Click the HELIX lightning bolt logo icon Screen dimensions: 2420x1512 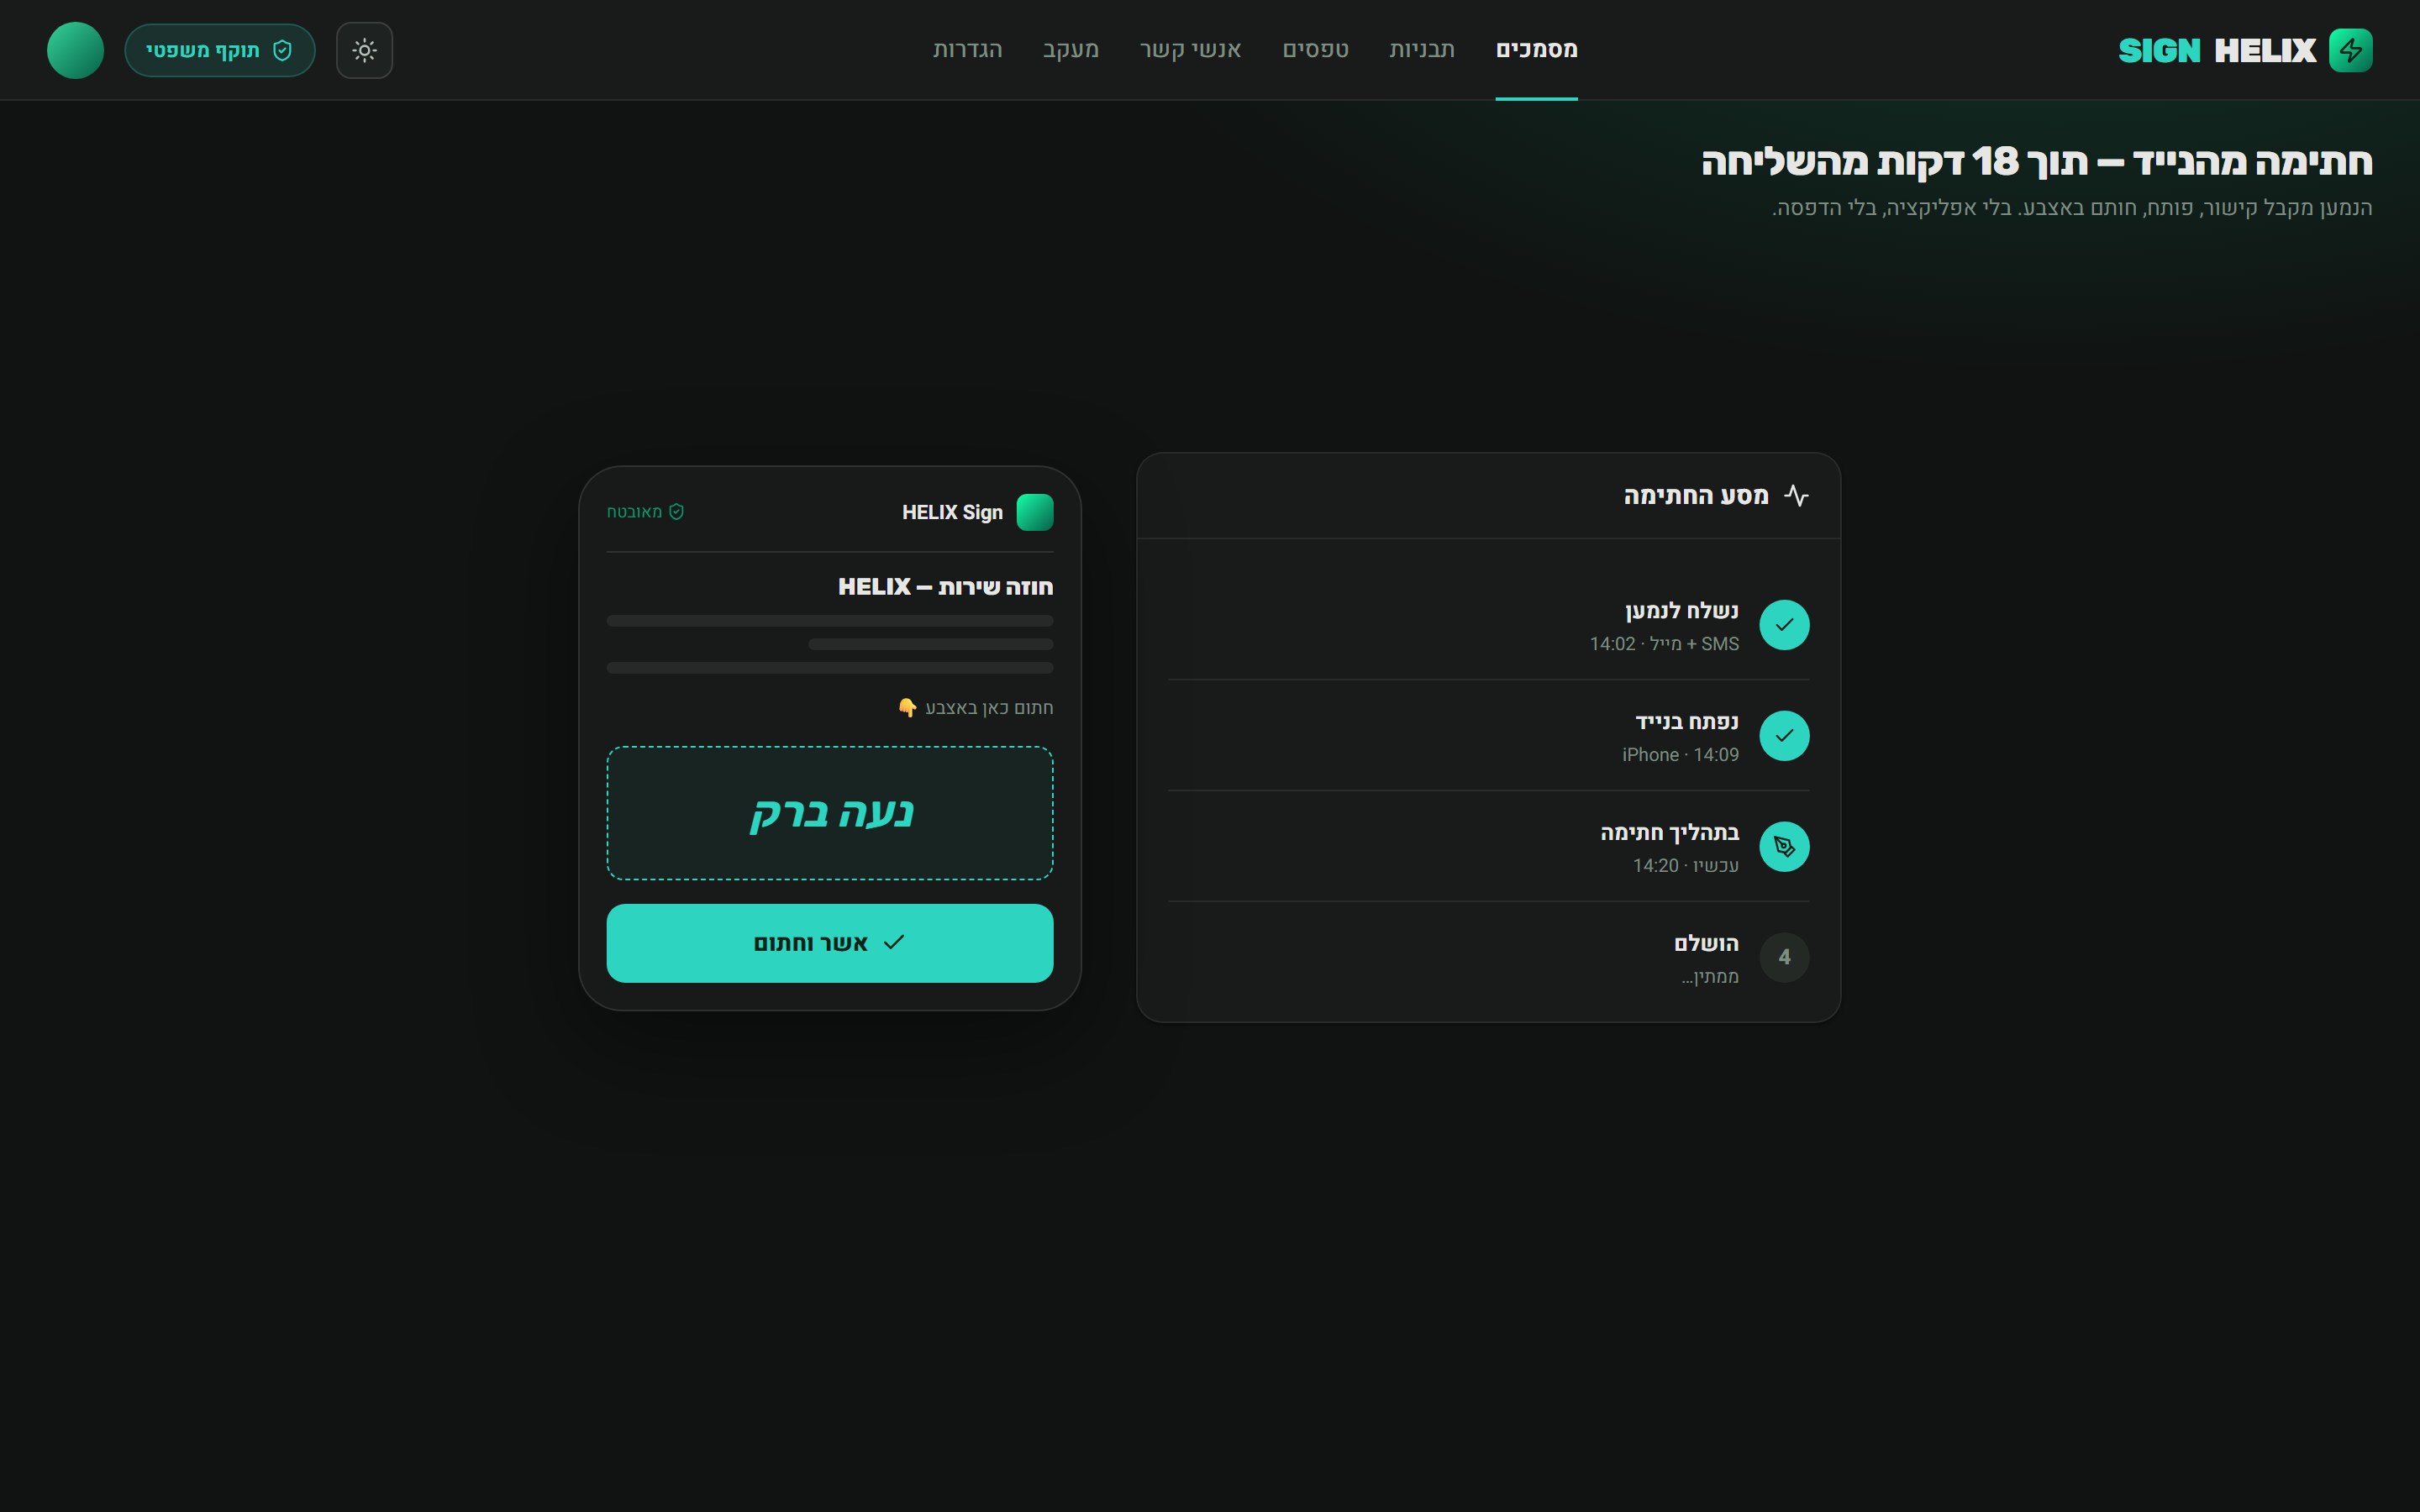[2350, 50]
